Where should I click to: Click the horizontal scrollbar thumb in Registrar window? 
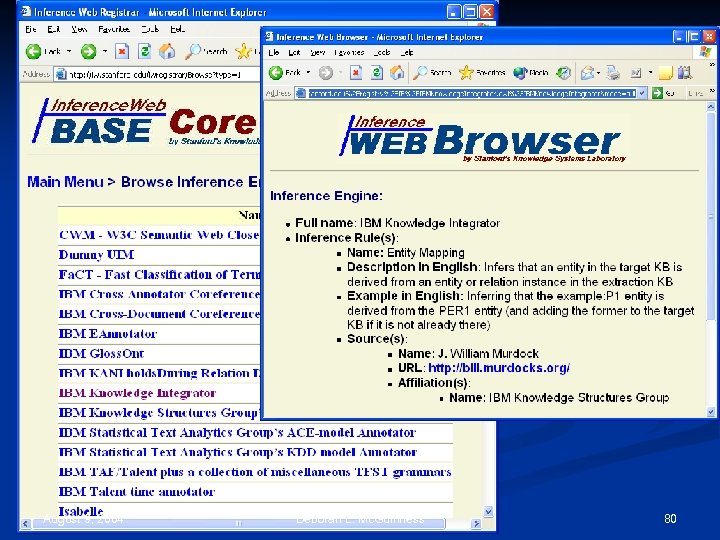click(238, 523)
